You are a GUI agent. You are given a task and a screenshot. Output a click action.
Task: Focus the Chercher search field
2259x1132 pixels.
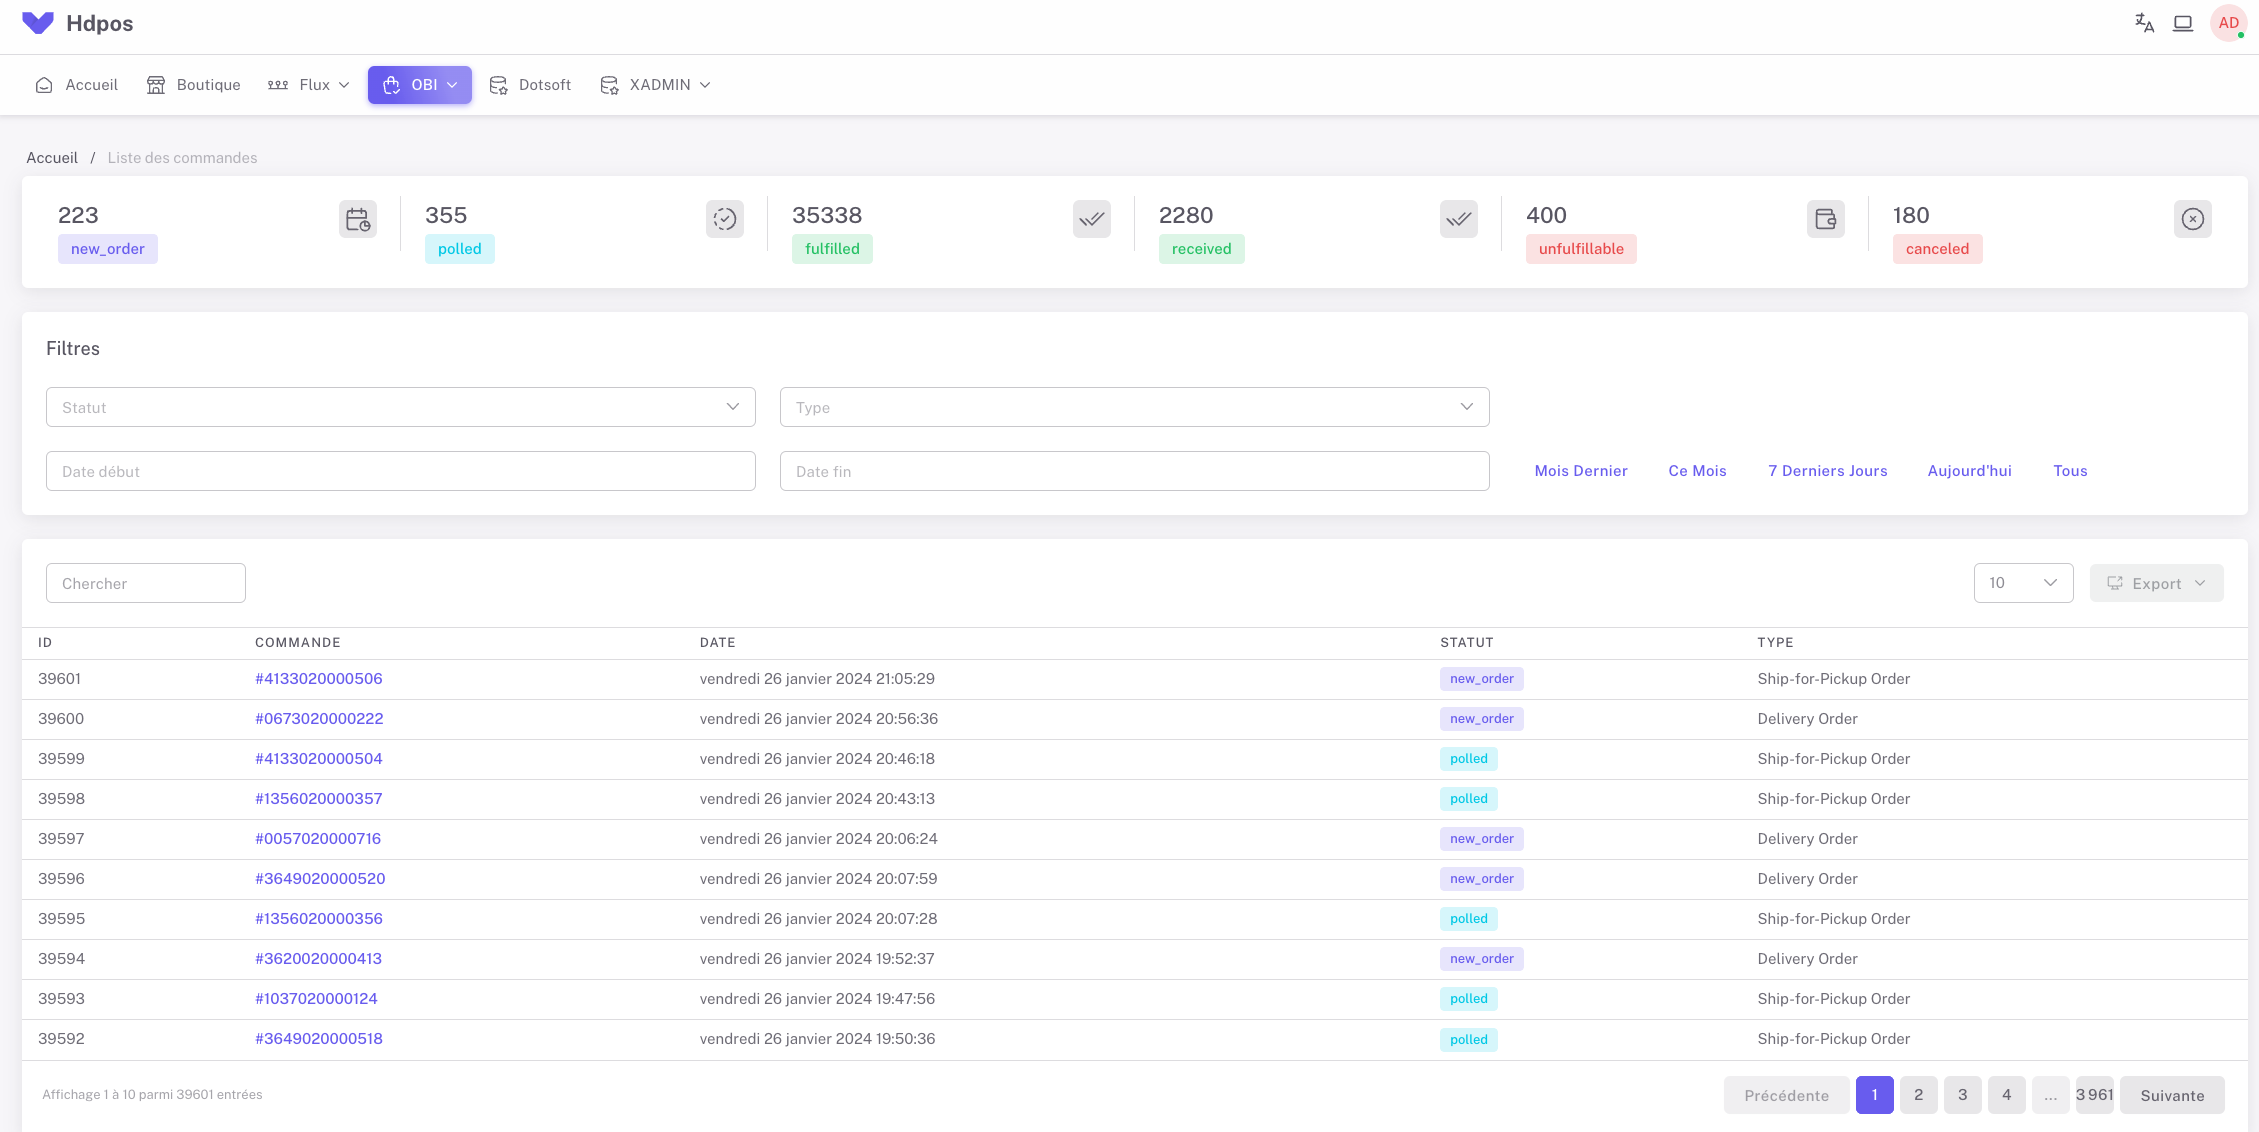[146, 583]
